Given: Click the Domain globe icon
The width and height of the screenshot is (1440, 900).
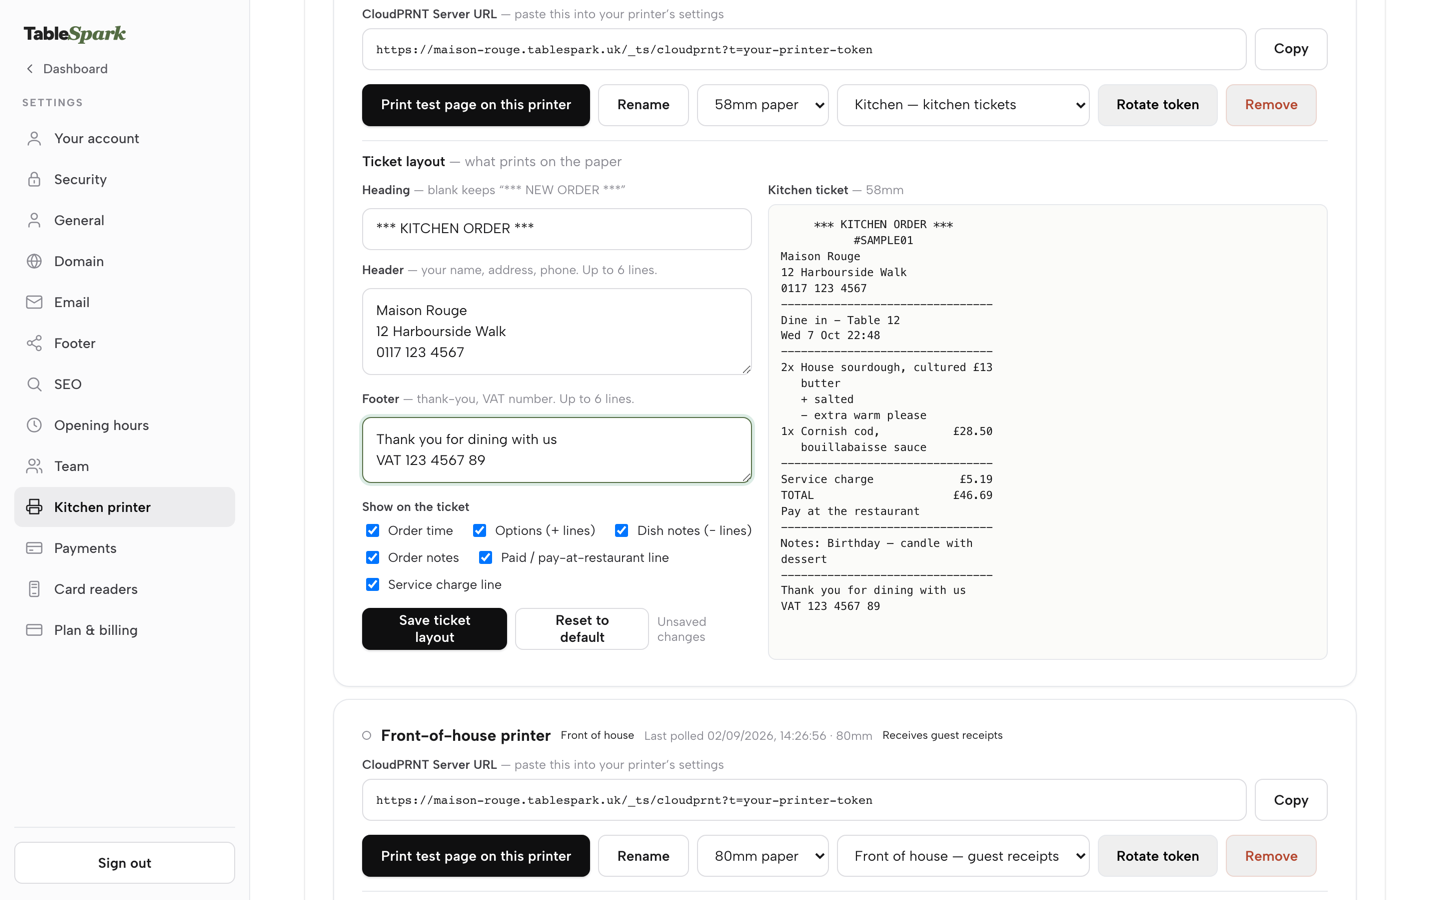Looking at the screenshot, I should coord(34,262).
